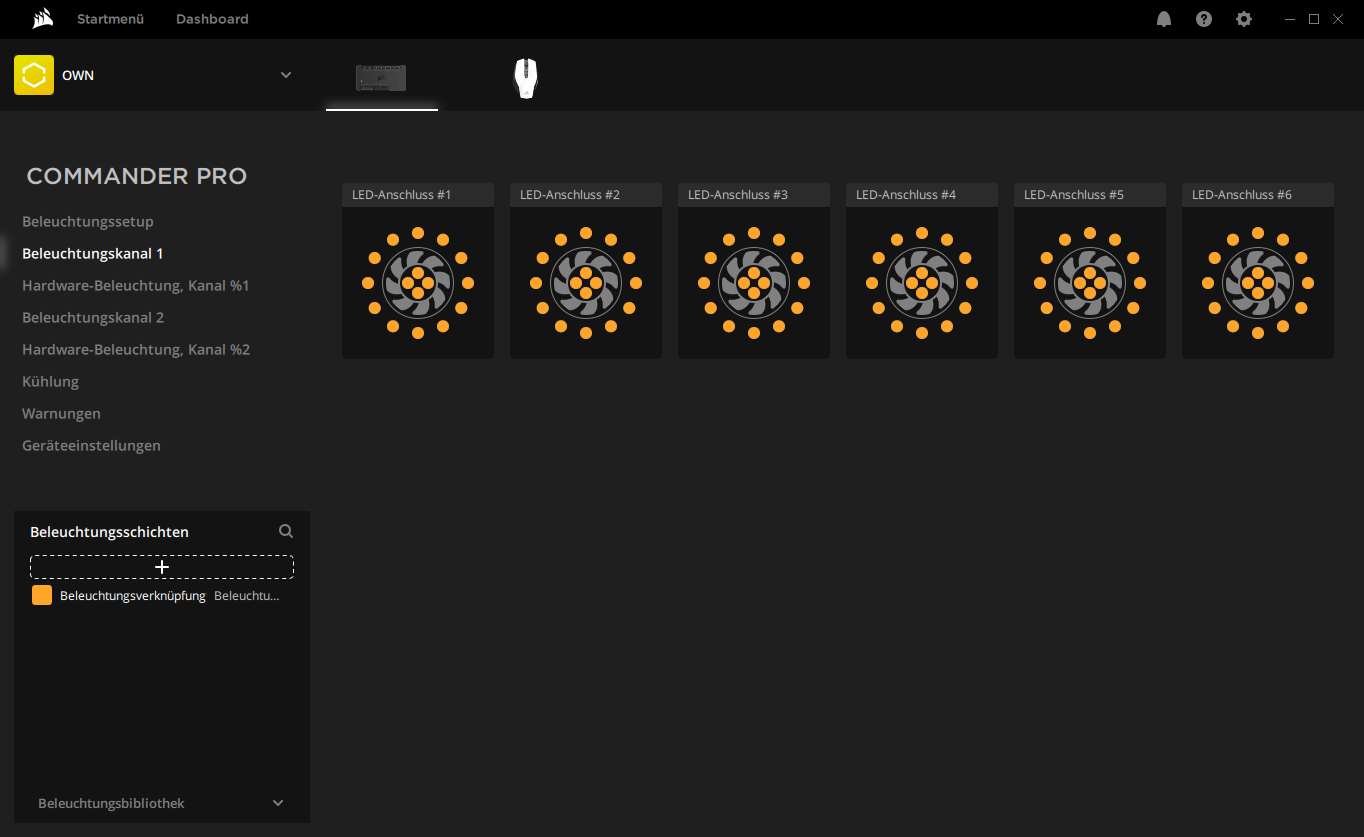
Task: Select fan graphic for LED-Anschluss #2
Action: [x=586, y=283]
